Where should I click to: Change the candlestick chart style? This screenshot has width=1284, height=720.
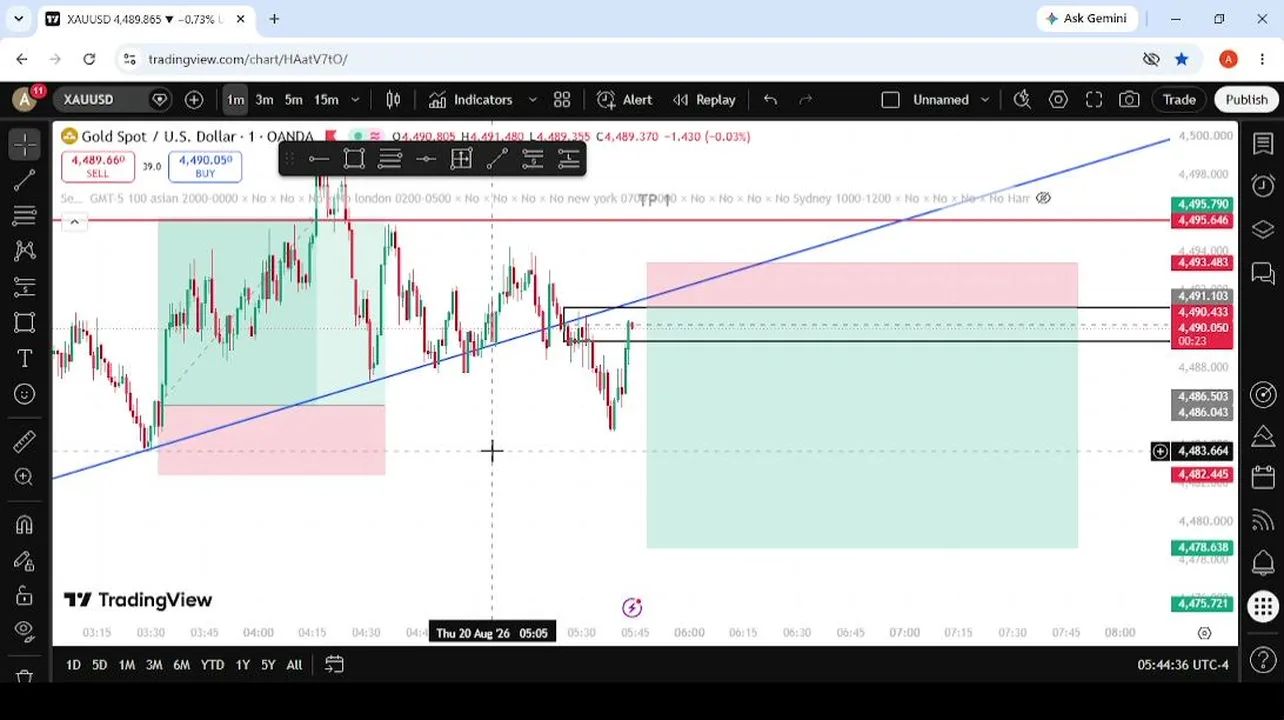click(x=393, y=99)
